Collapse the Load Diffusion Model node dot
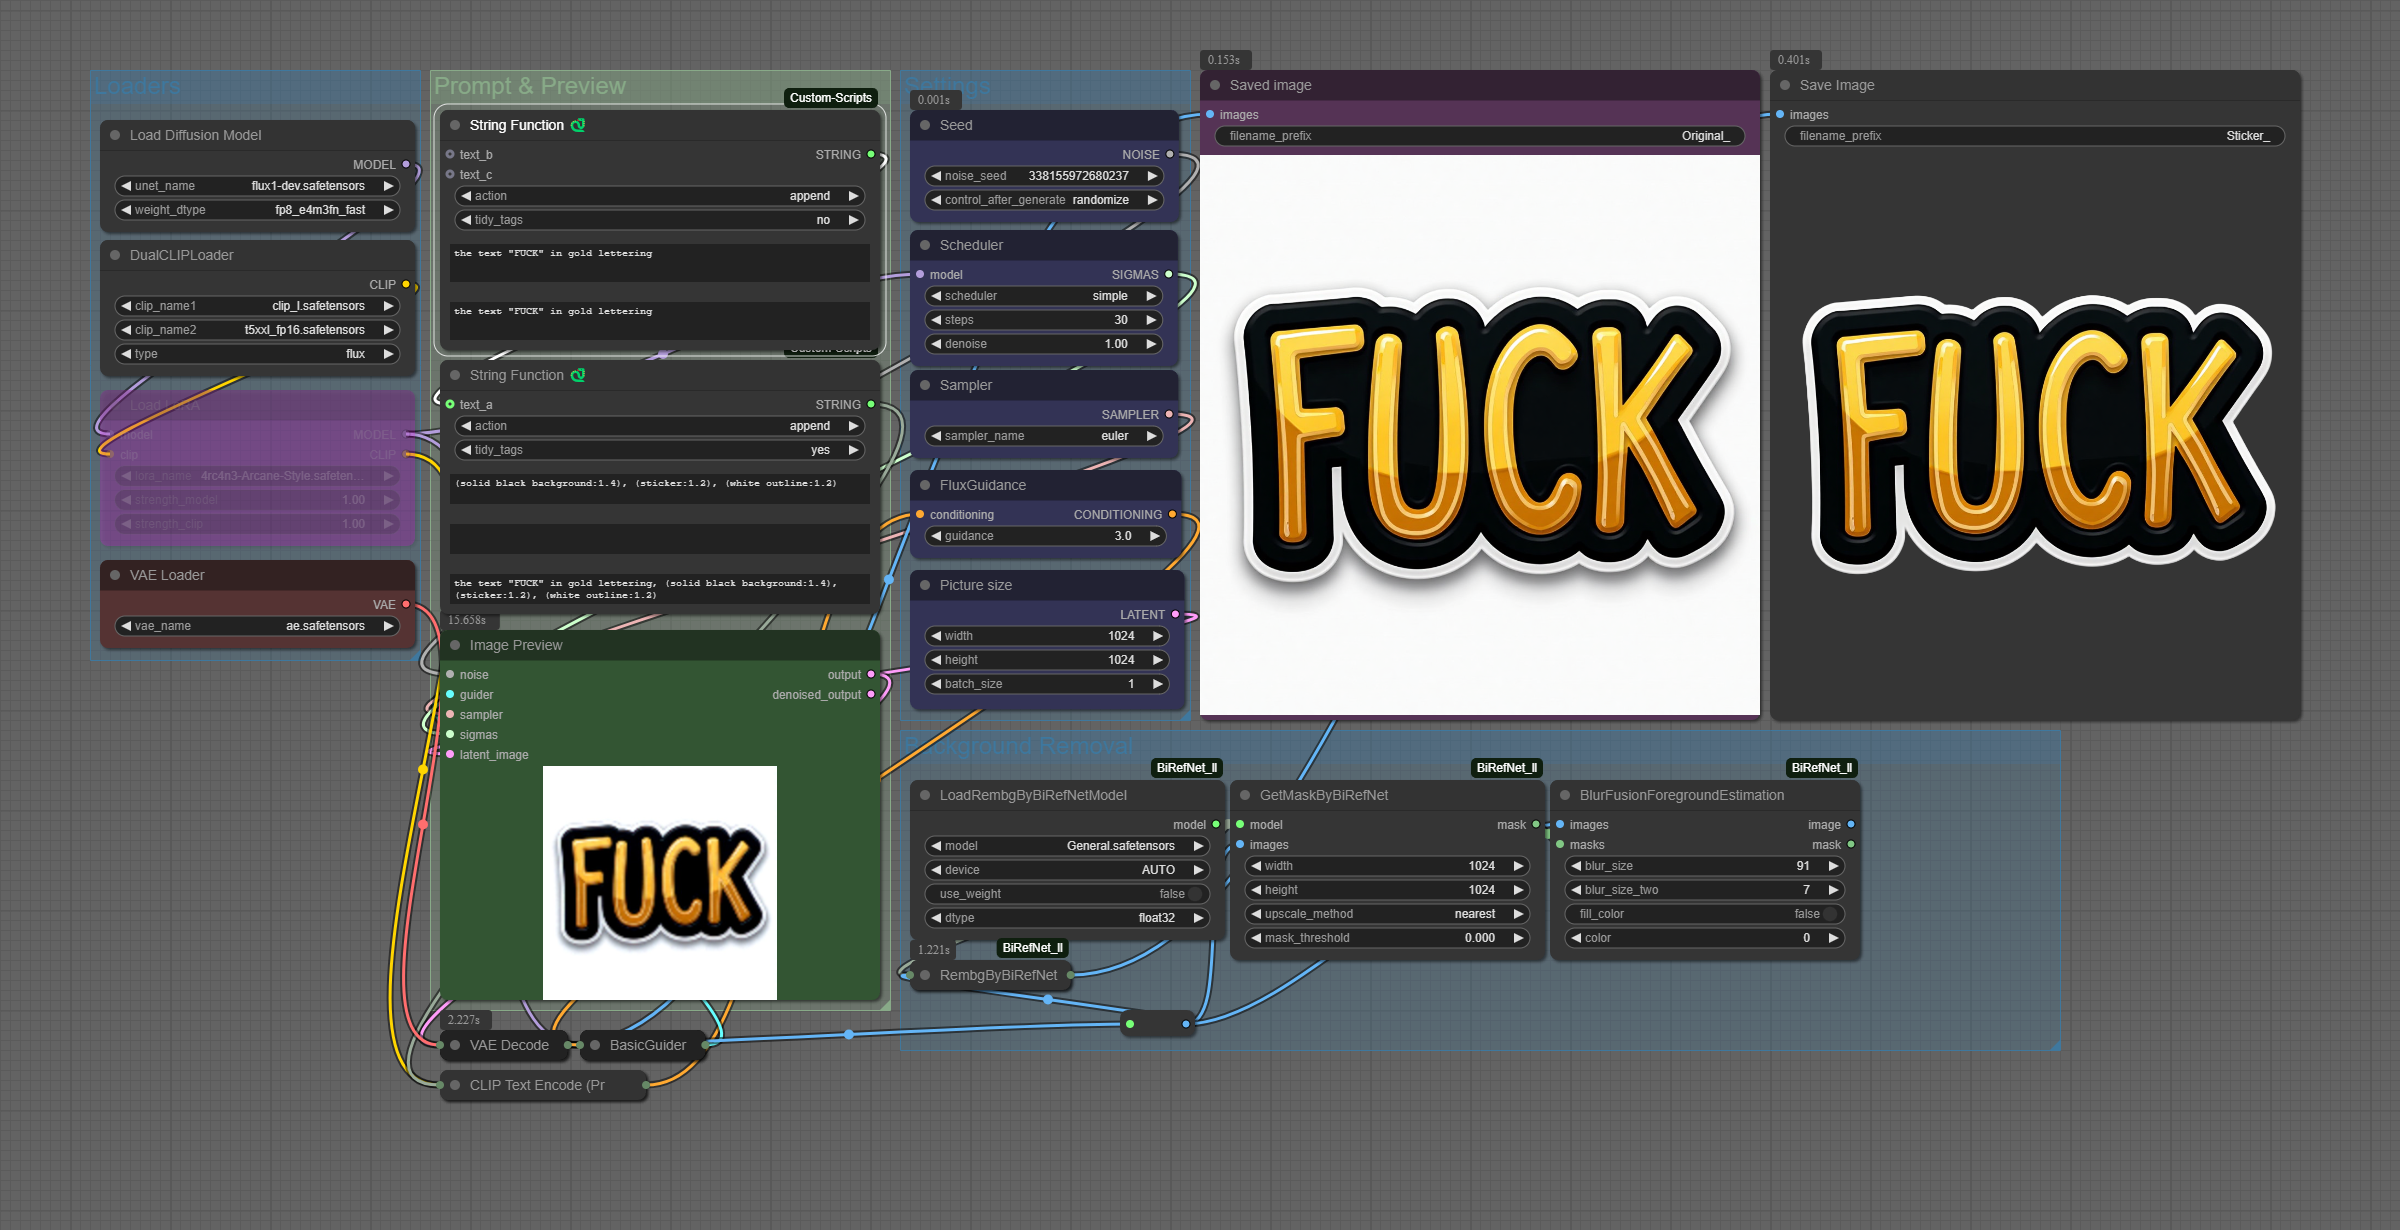Viewport: 2400px width, 1230px height. click(x=115, y=135)
